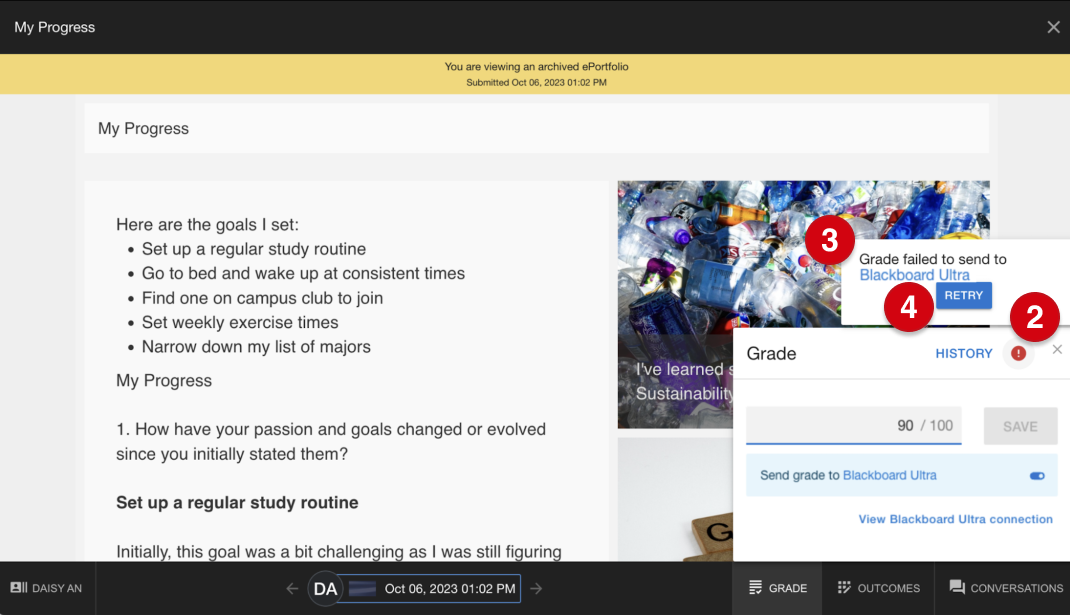Open View Blackboard Ultra connection link
1070x615 pixels.
pos(955,519)
